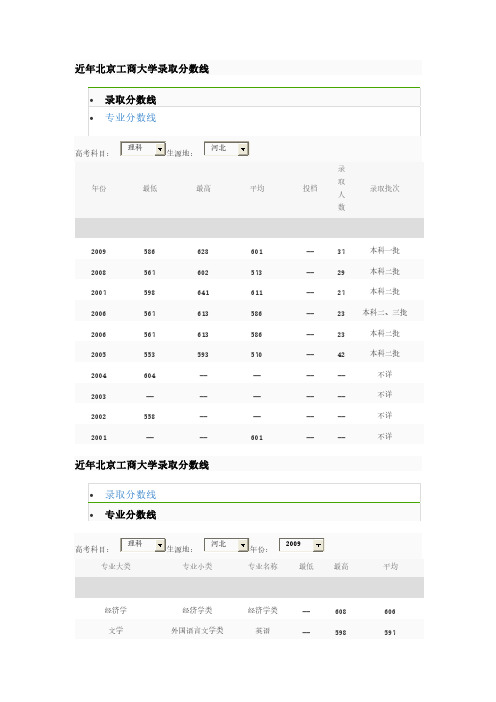Open the 理科 dropdown beside the 2009 year selector
This screenshot has width=496, height=702.
click(143, 545)
